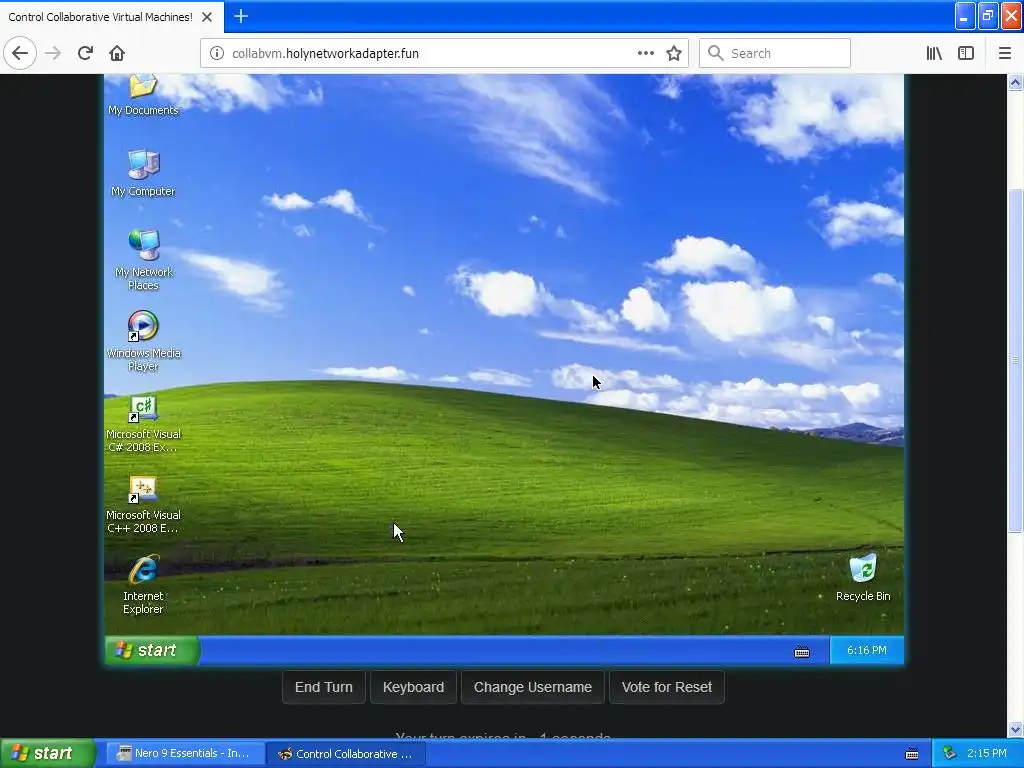Click the host taskbar keyboard tray icon

912,754
